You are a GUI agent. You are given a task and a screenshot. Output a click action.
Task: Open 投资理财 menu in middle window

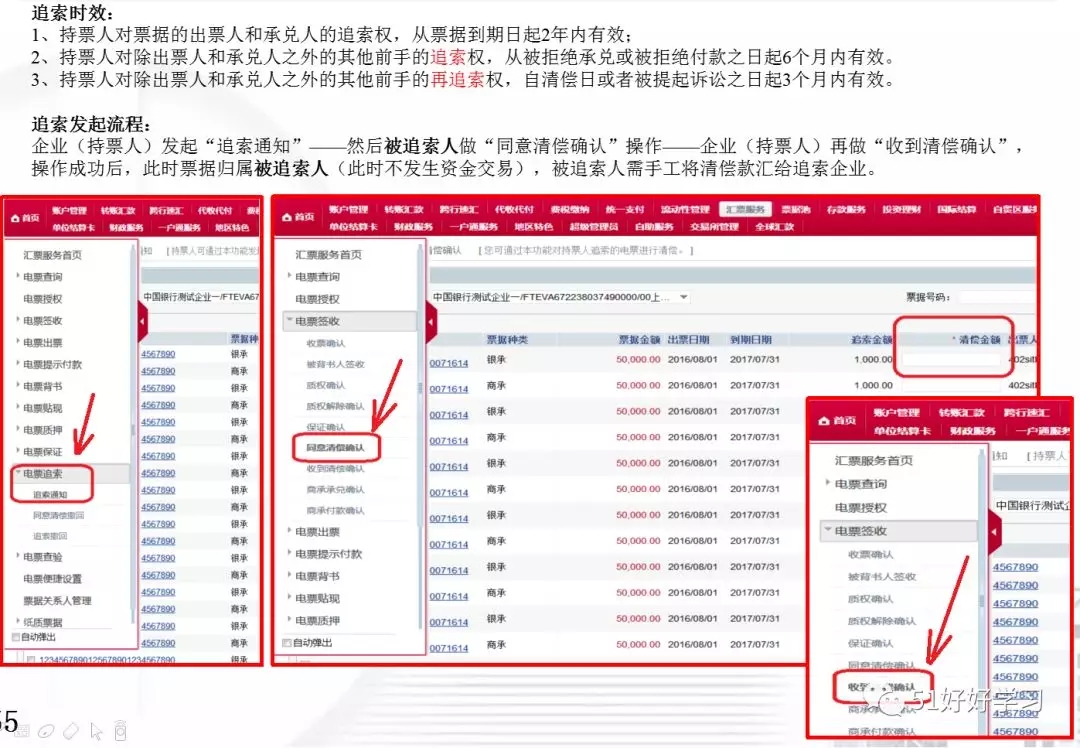(x=902, y=209)
